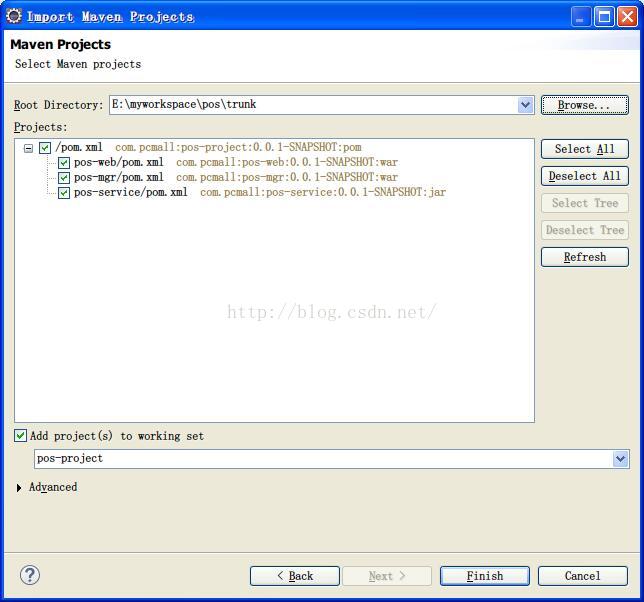Click the Cancel button

click(583, 576)
